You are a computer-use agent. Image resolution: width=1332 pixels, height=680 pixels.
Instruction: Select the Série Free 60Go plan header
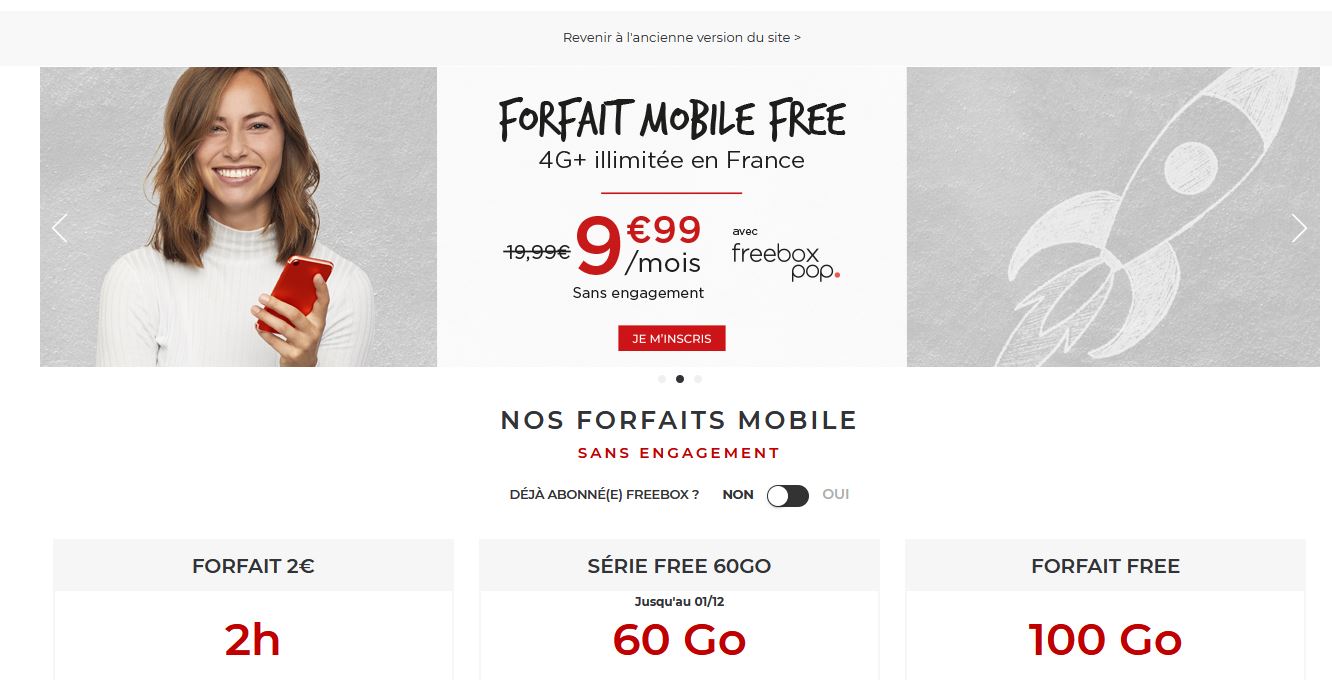[679, 566]
